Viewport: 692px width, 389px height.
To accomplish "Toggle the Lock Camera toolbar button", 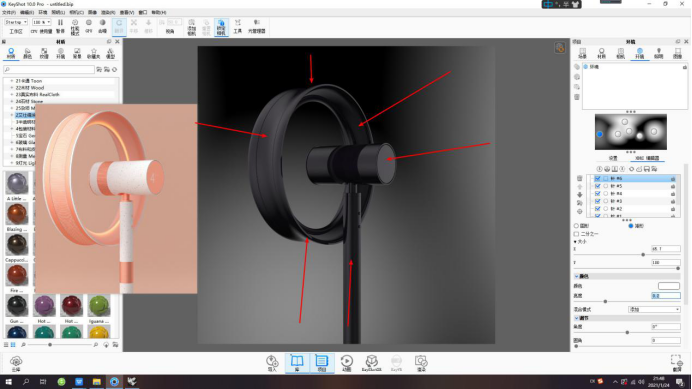I will click(x=221, y=27).
